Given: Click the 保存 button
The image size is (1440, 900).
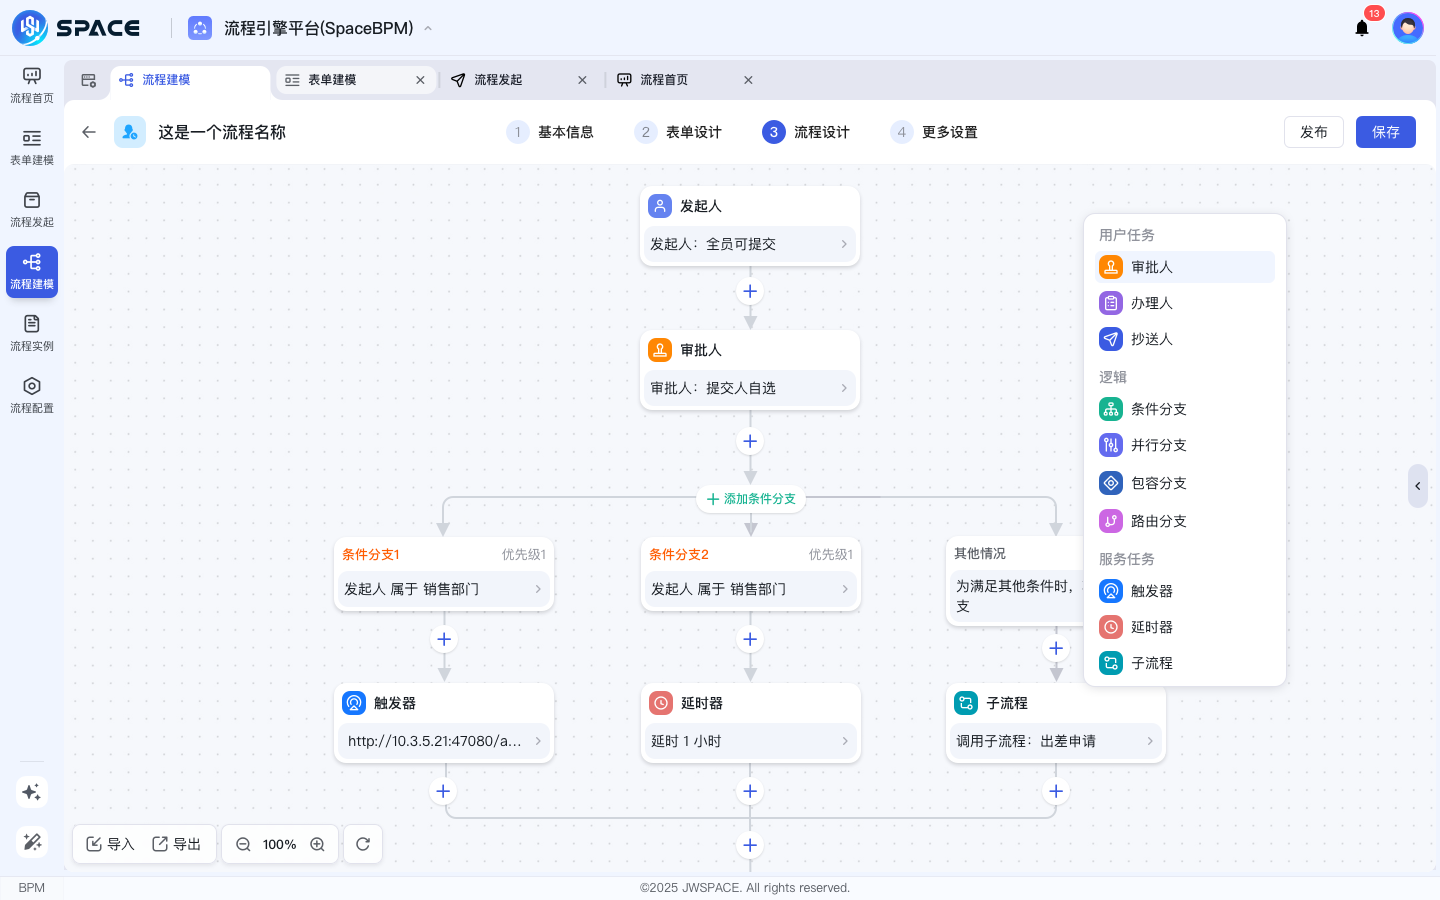Looking at the screenshot, I should 1385,132.
